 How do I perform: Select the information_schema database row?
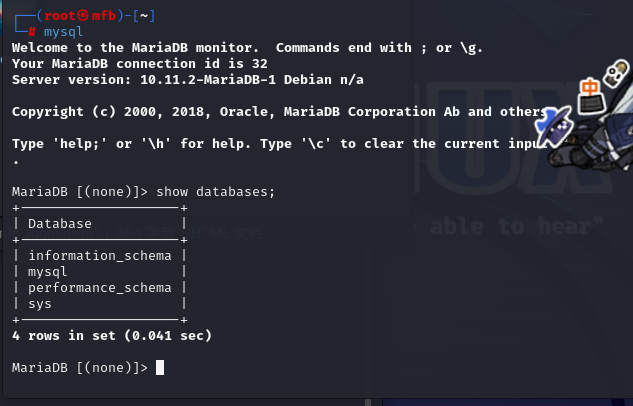coord(100,255)
